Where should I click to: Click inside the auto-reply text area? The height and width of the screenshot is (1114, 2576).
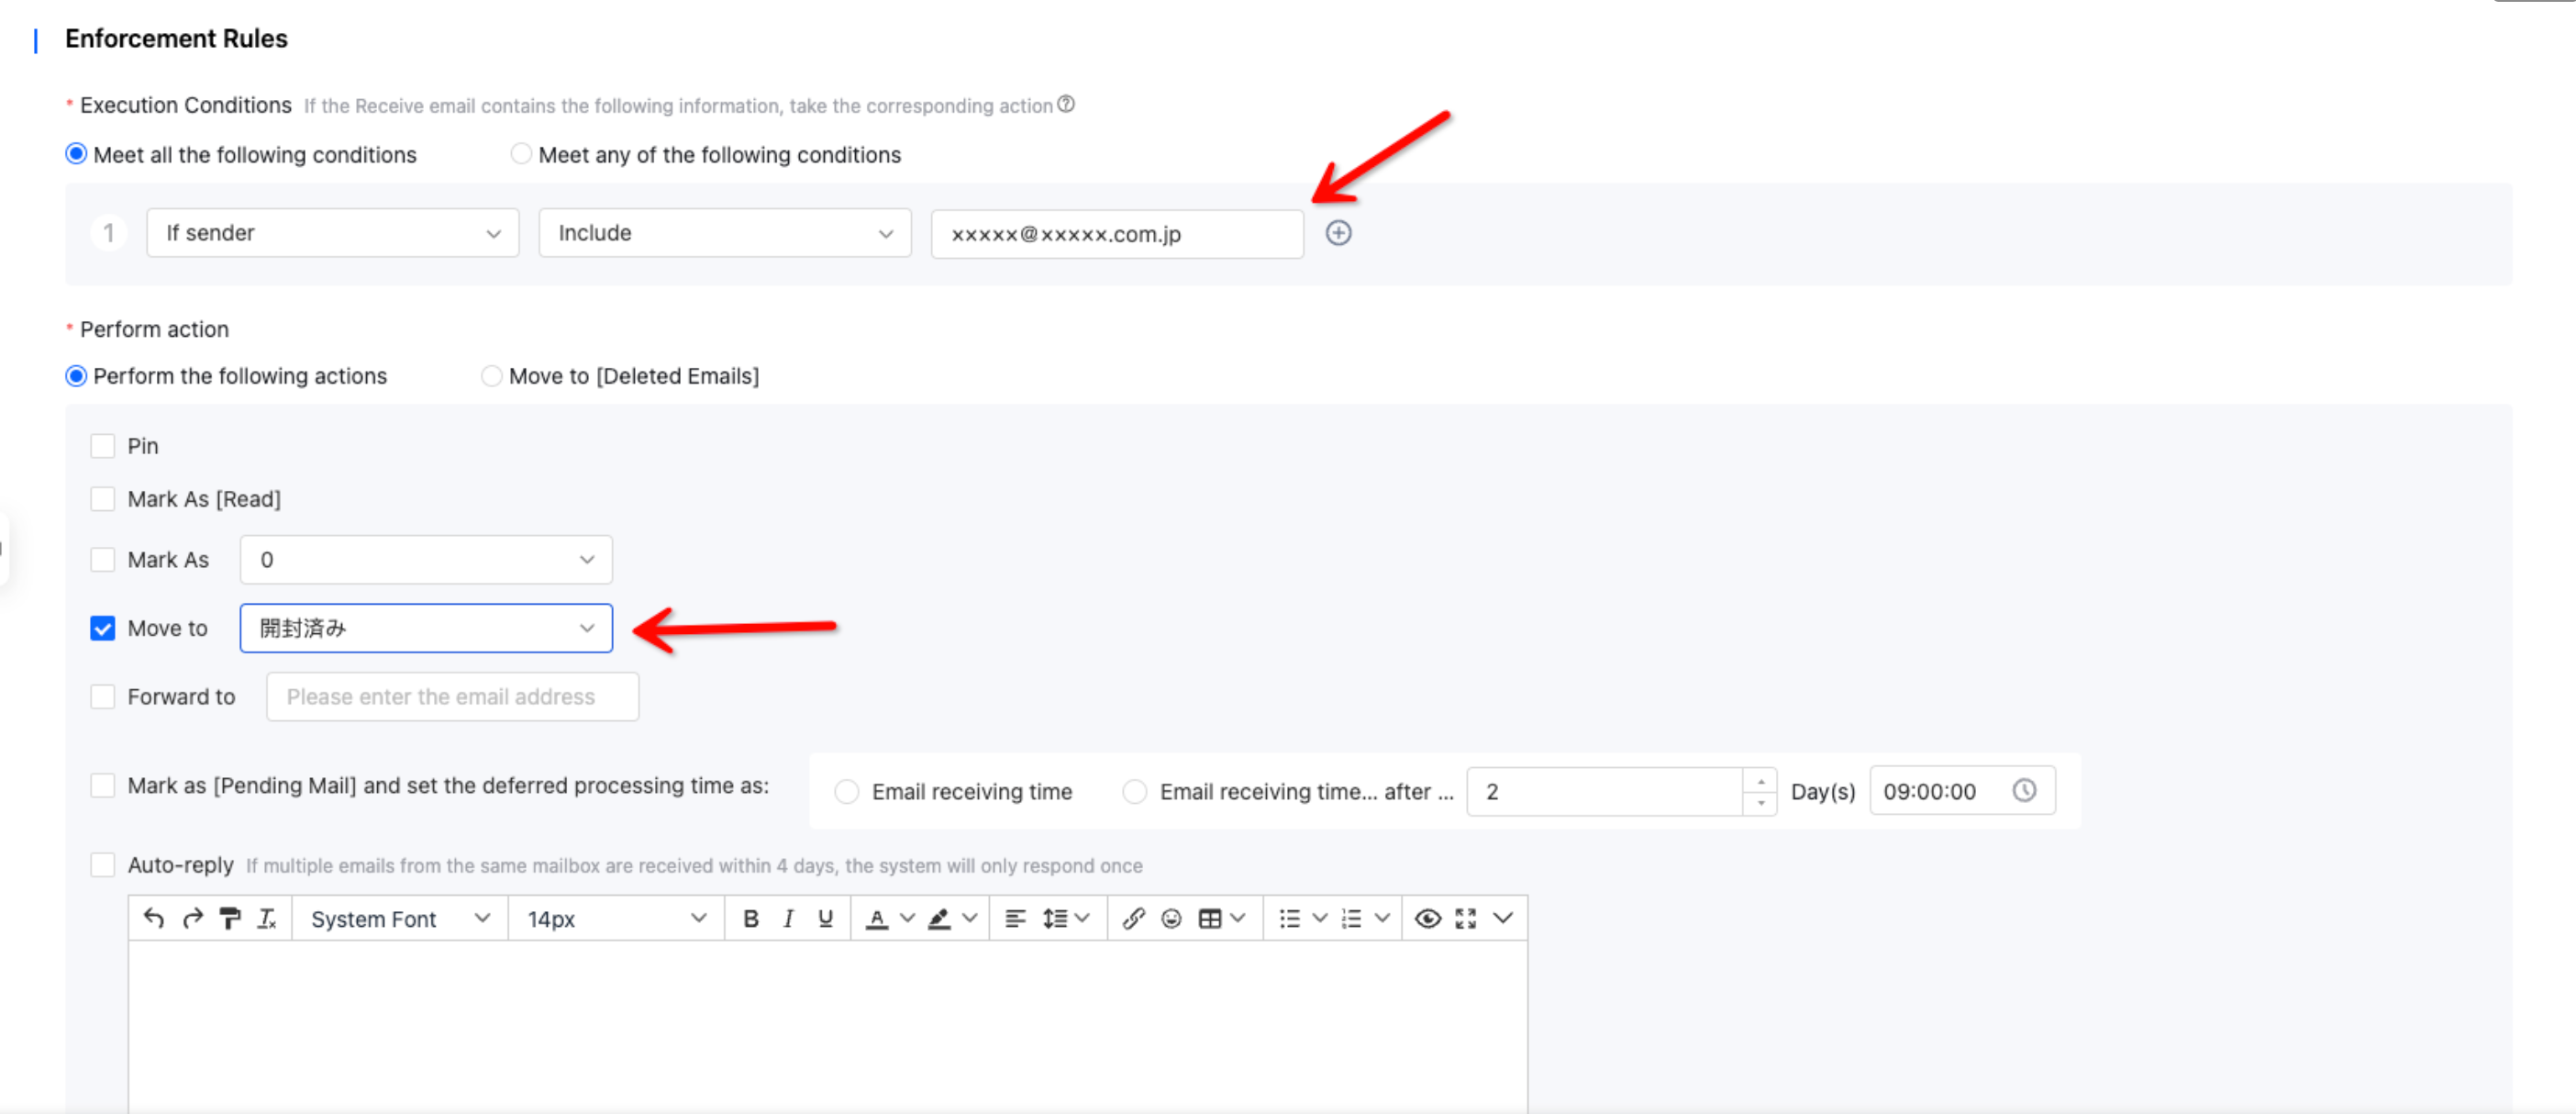tap(828, 1026)
